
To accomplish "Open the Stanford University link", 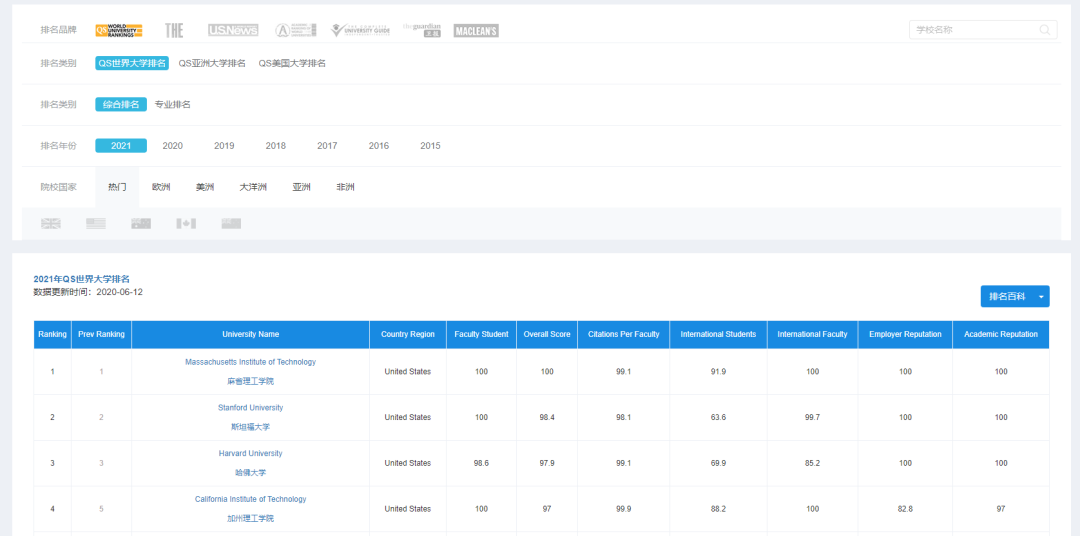I will click(251, 408).
